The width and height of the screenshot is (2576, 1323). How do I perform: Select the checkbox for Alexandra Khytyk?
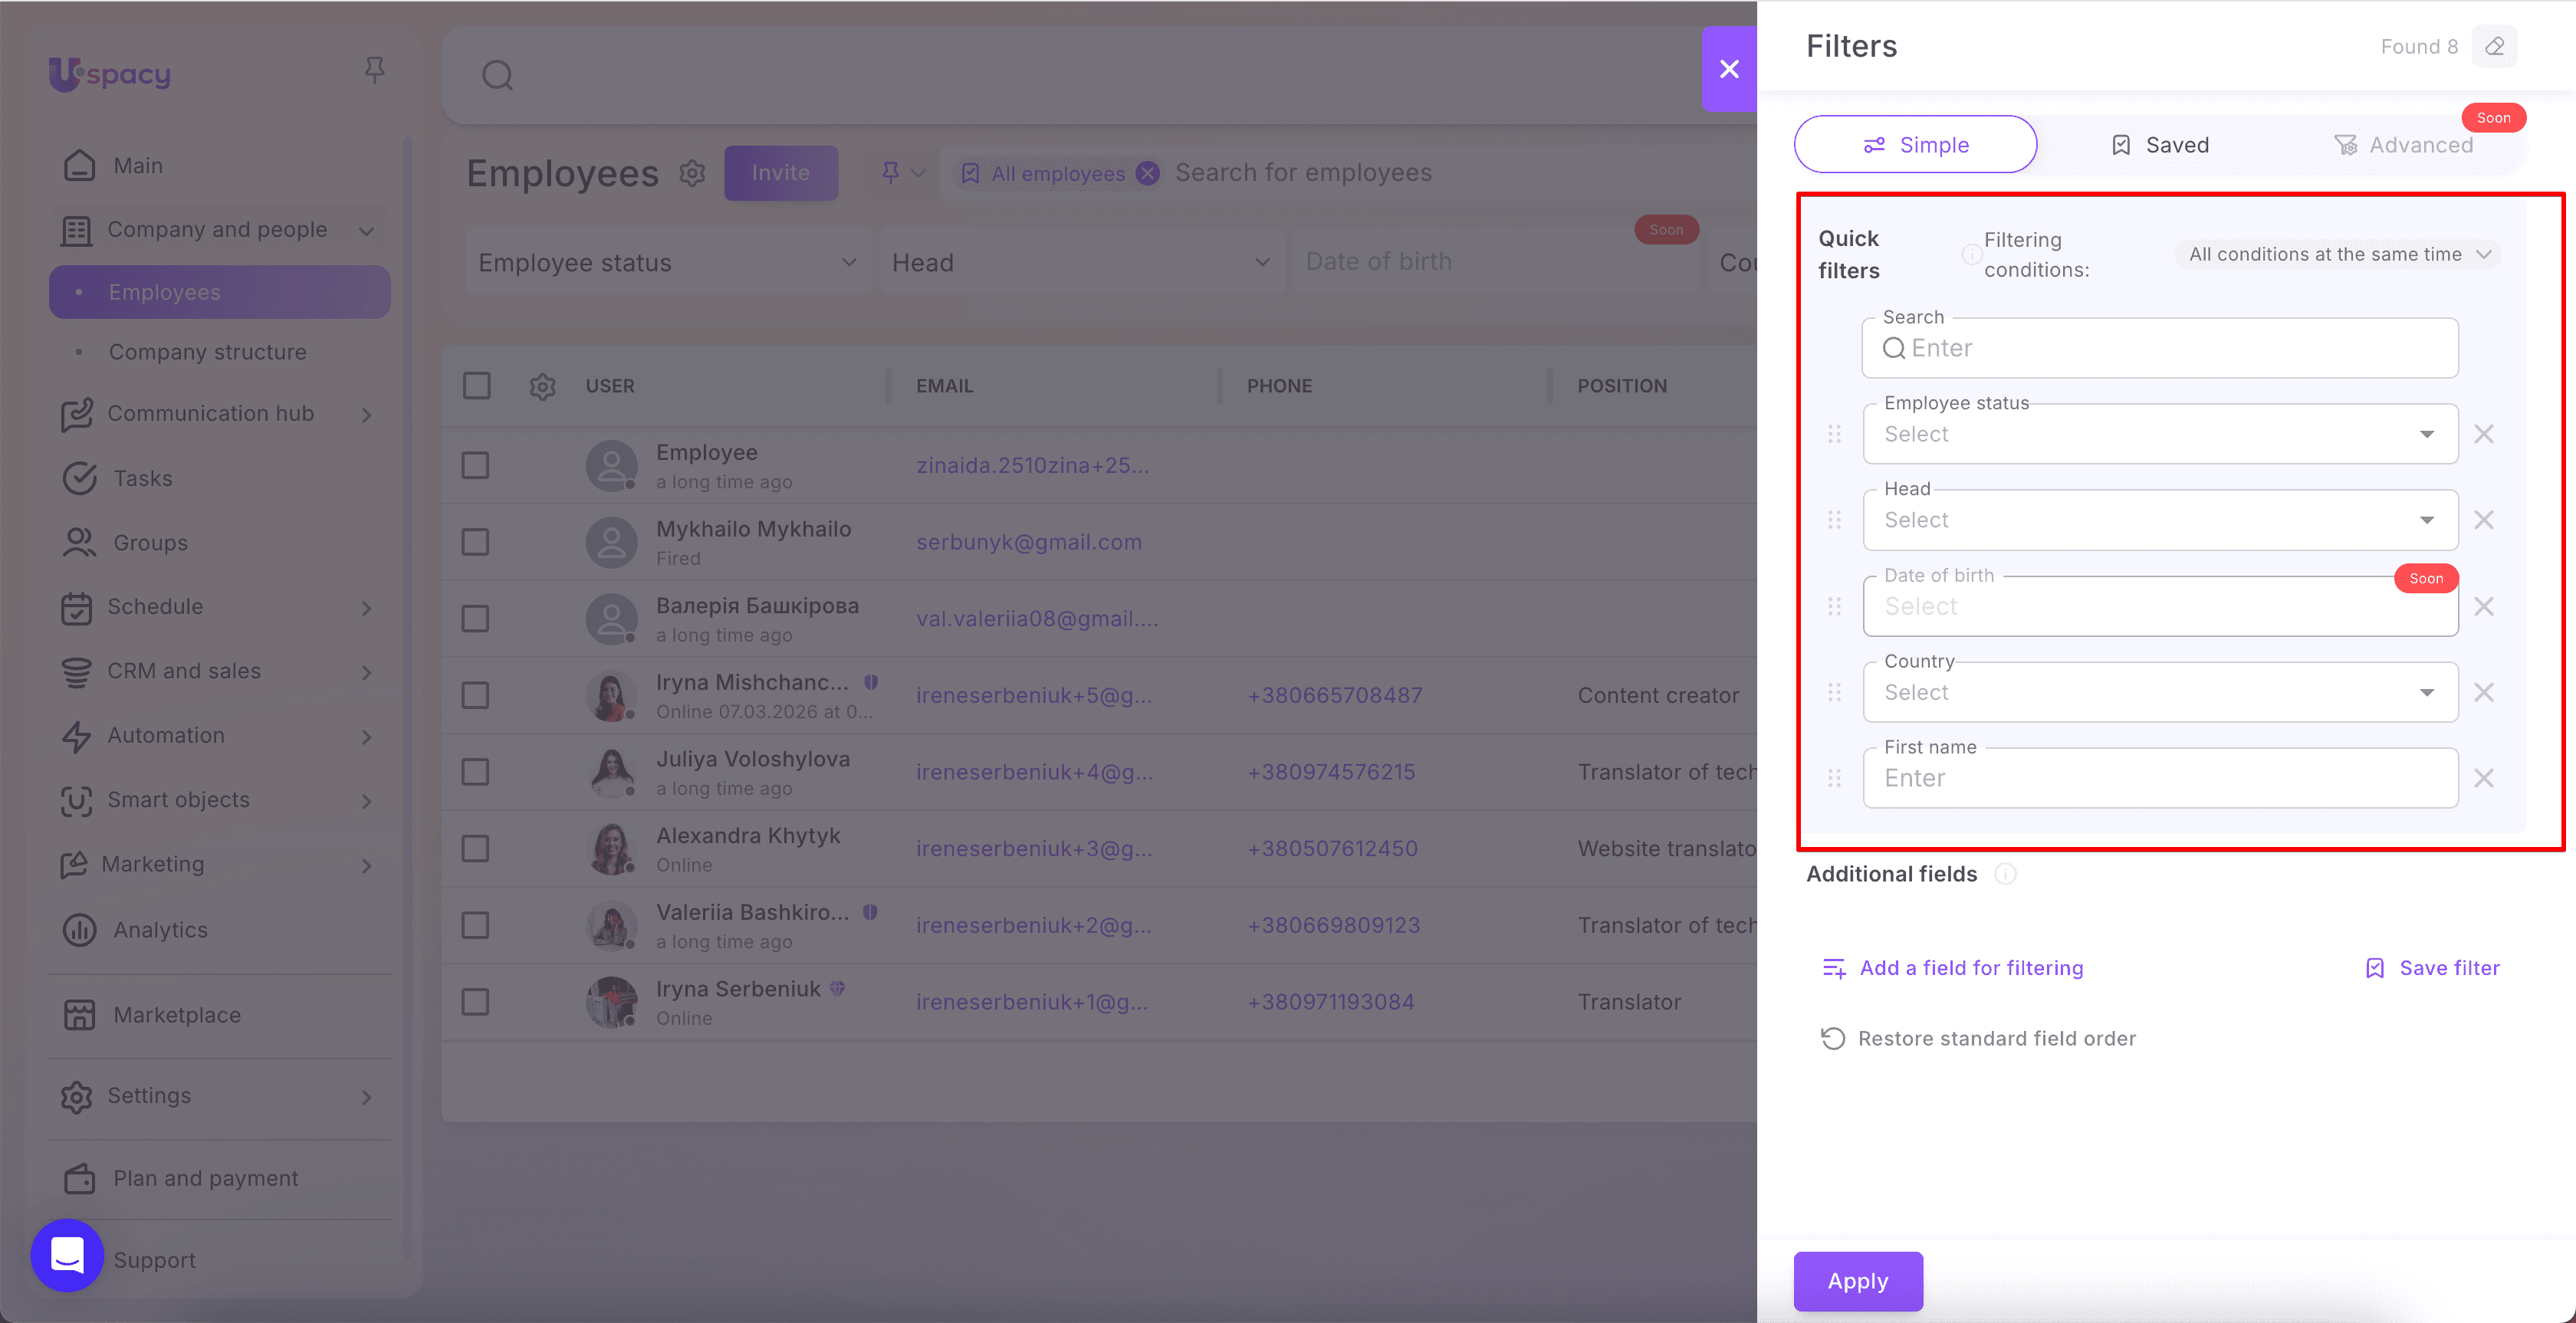[475, 849]
